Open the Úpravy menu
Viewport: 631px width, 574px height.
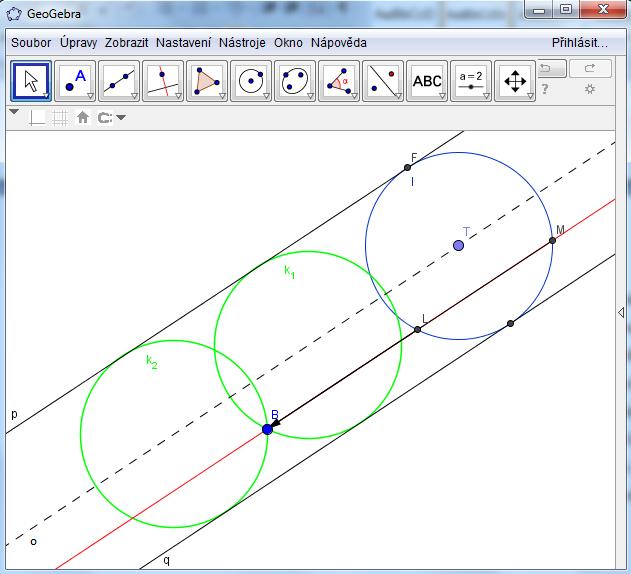click(x=78, y=43)
